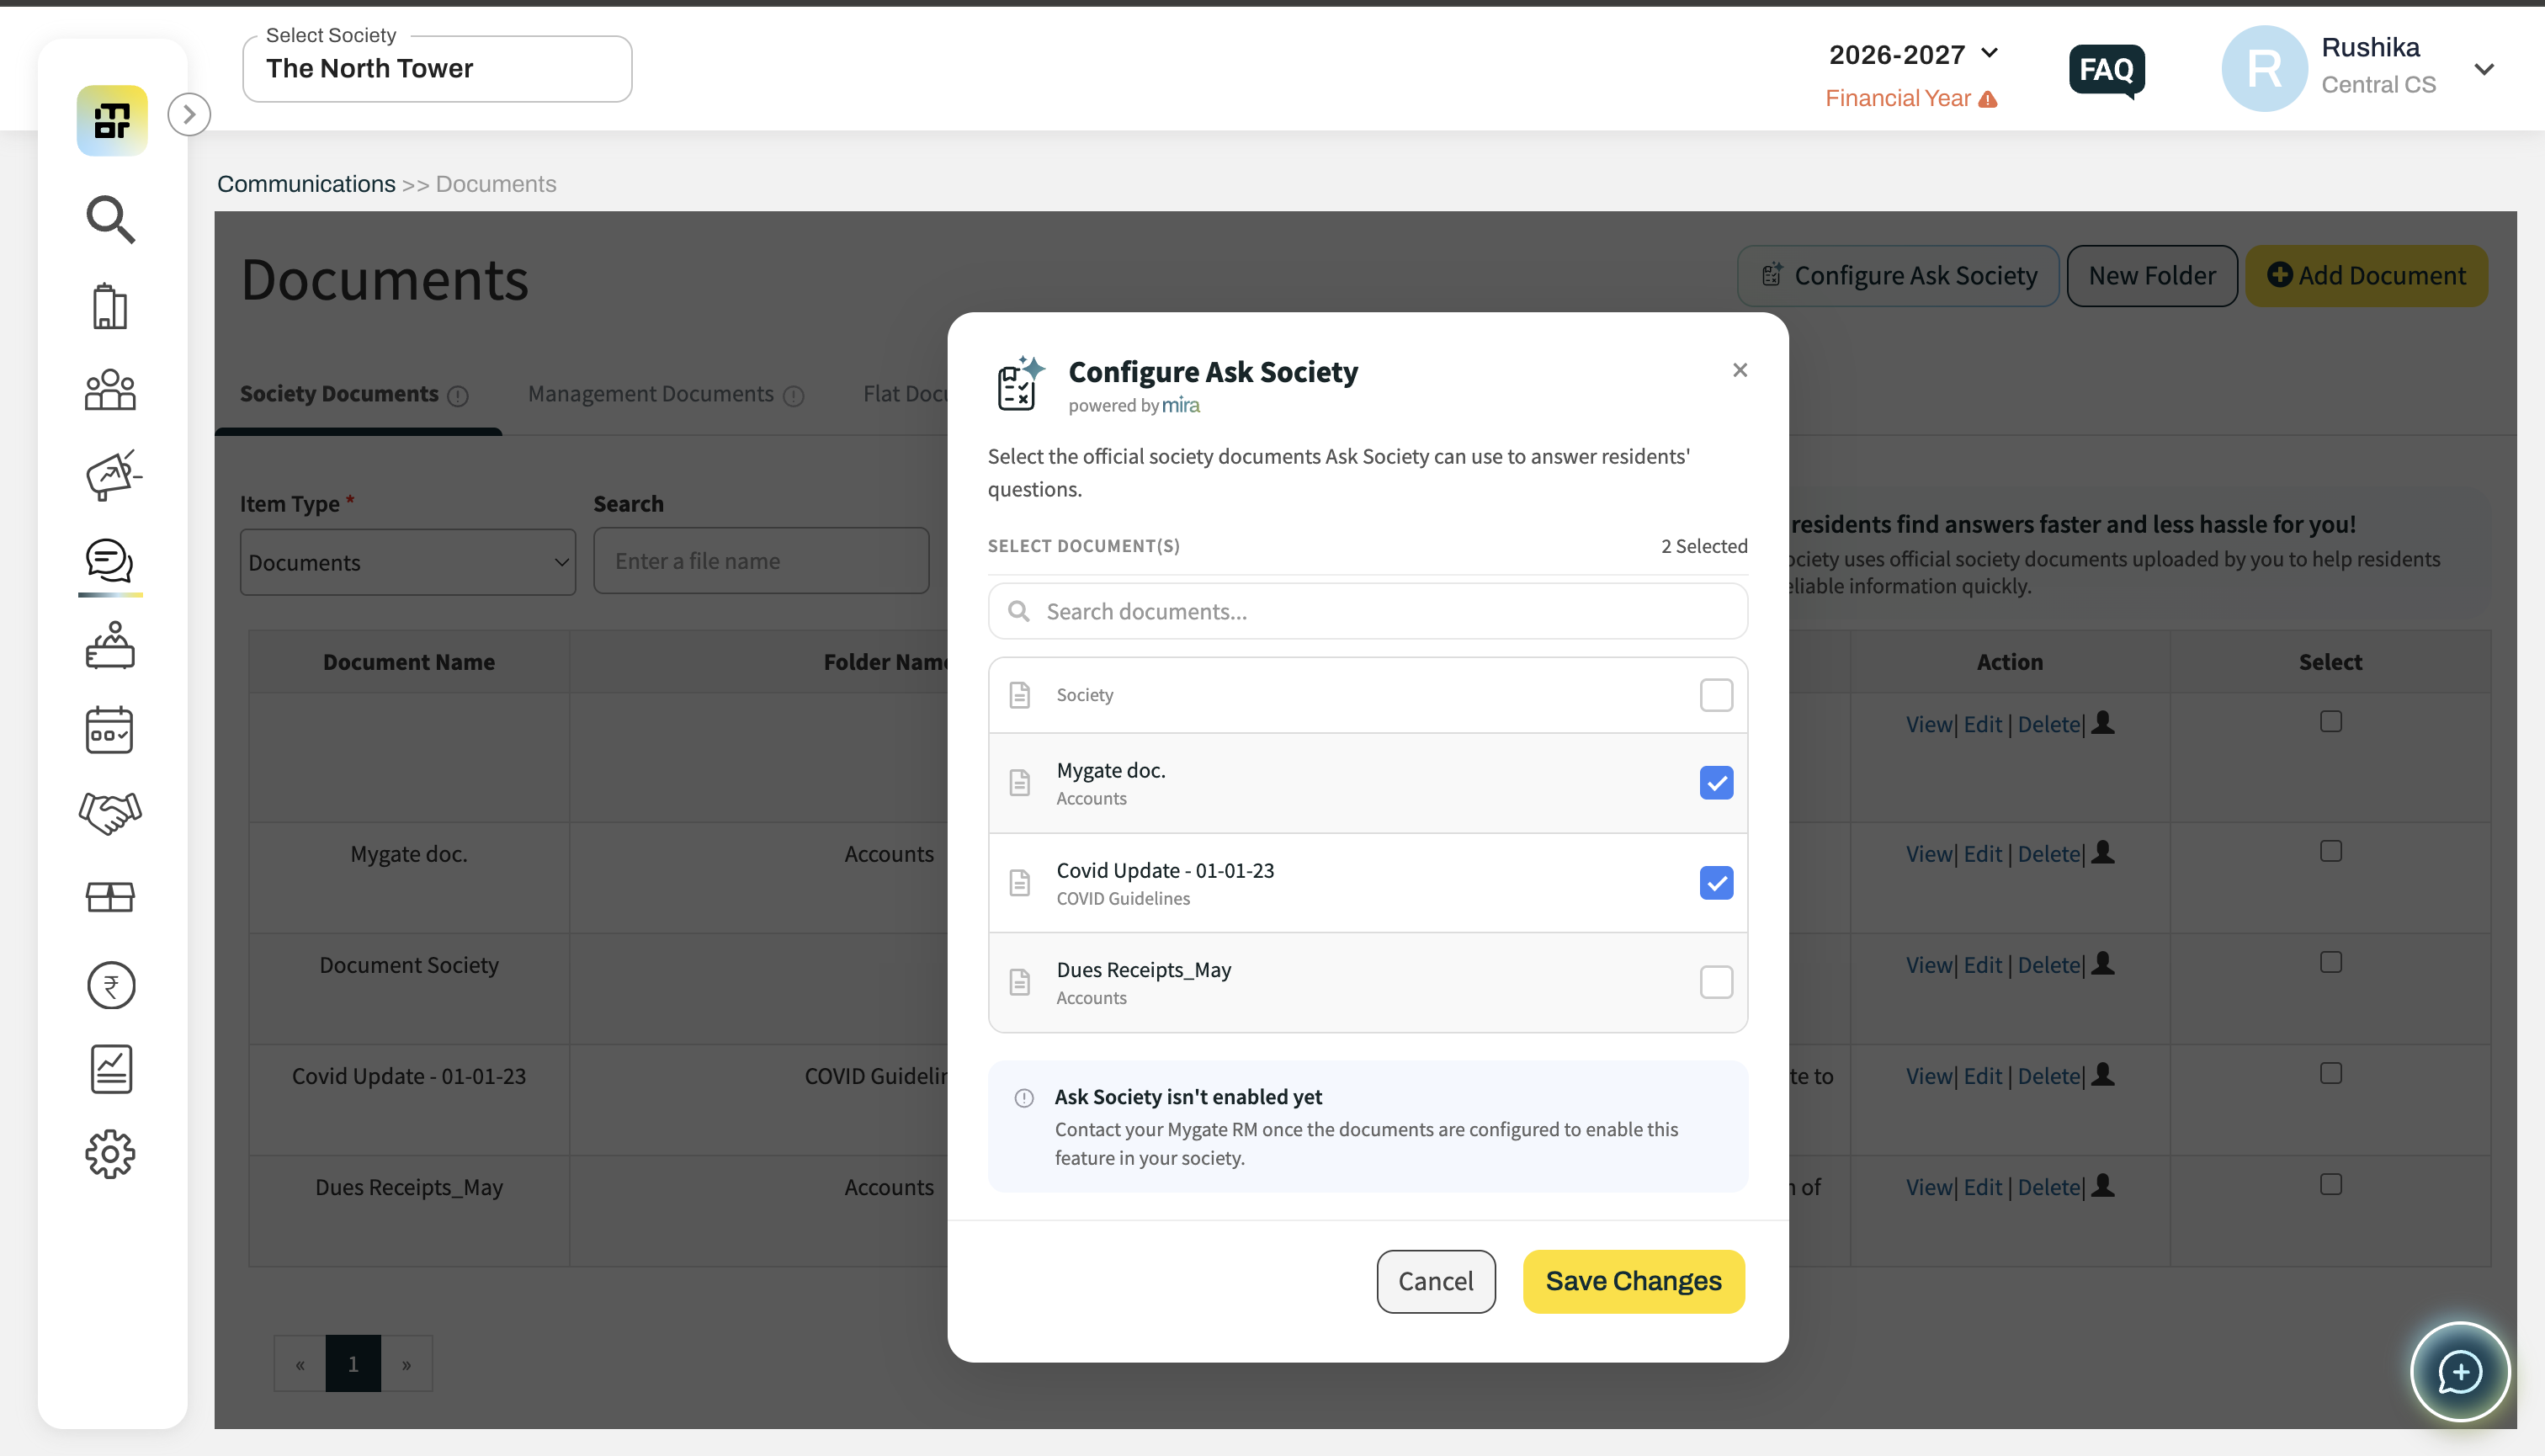Click the Cancel button in dialog
The height and width of the screenshot is (1456, 2545).
click(x=1436, y=1281)
